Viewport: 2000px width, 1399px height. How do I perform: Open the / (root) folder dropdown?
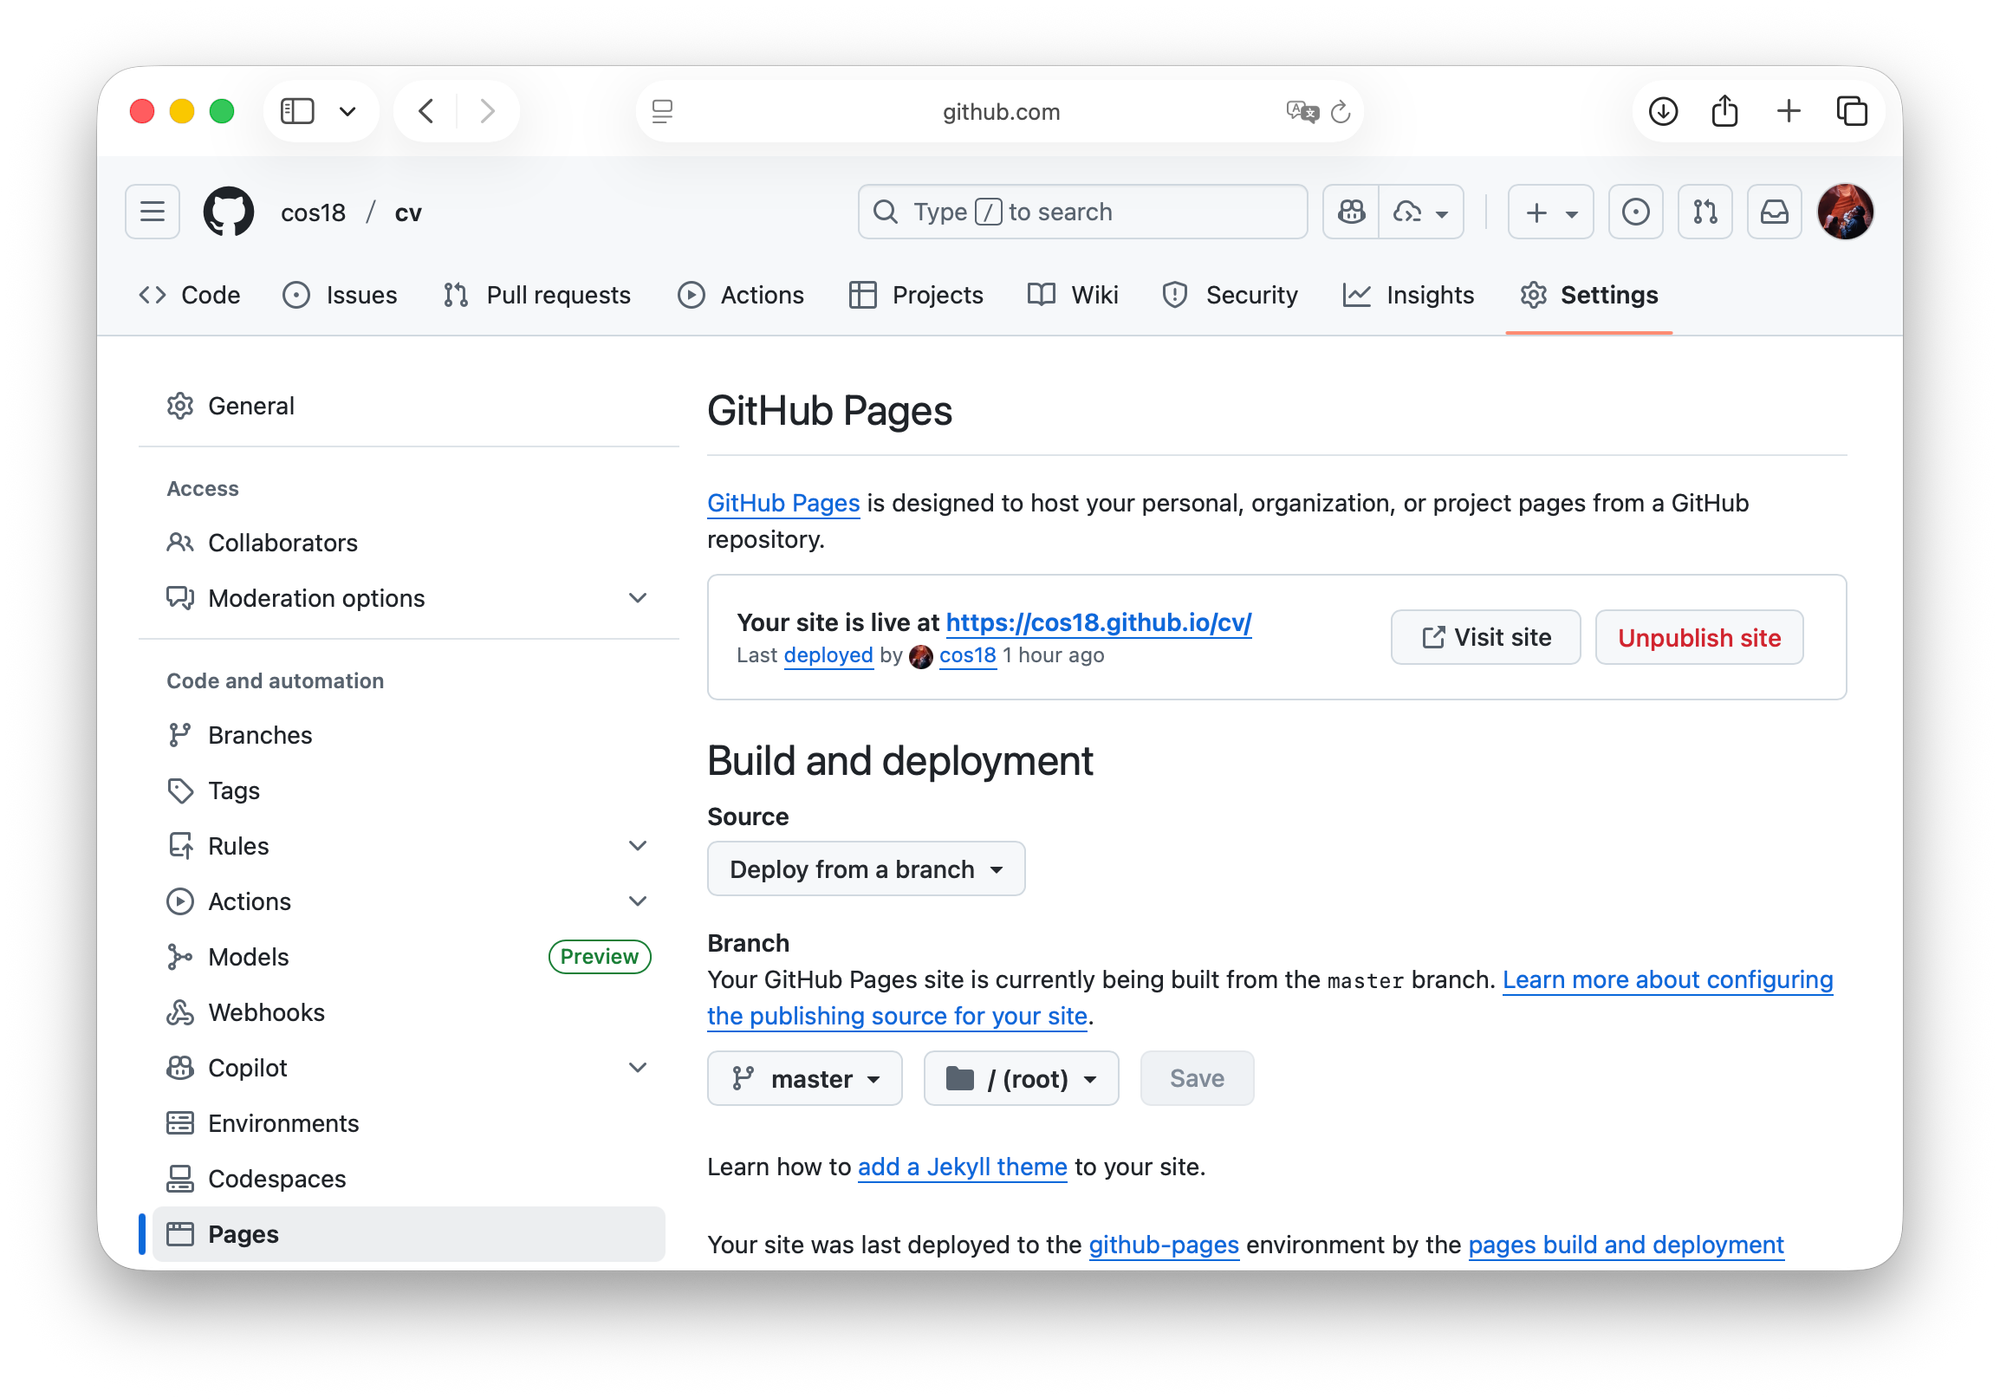(1020, 1079)
